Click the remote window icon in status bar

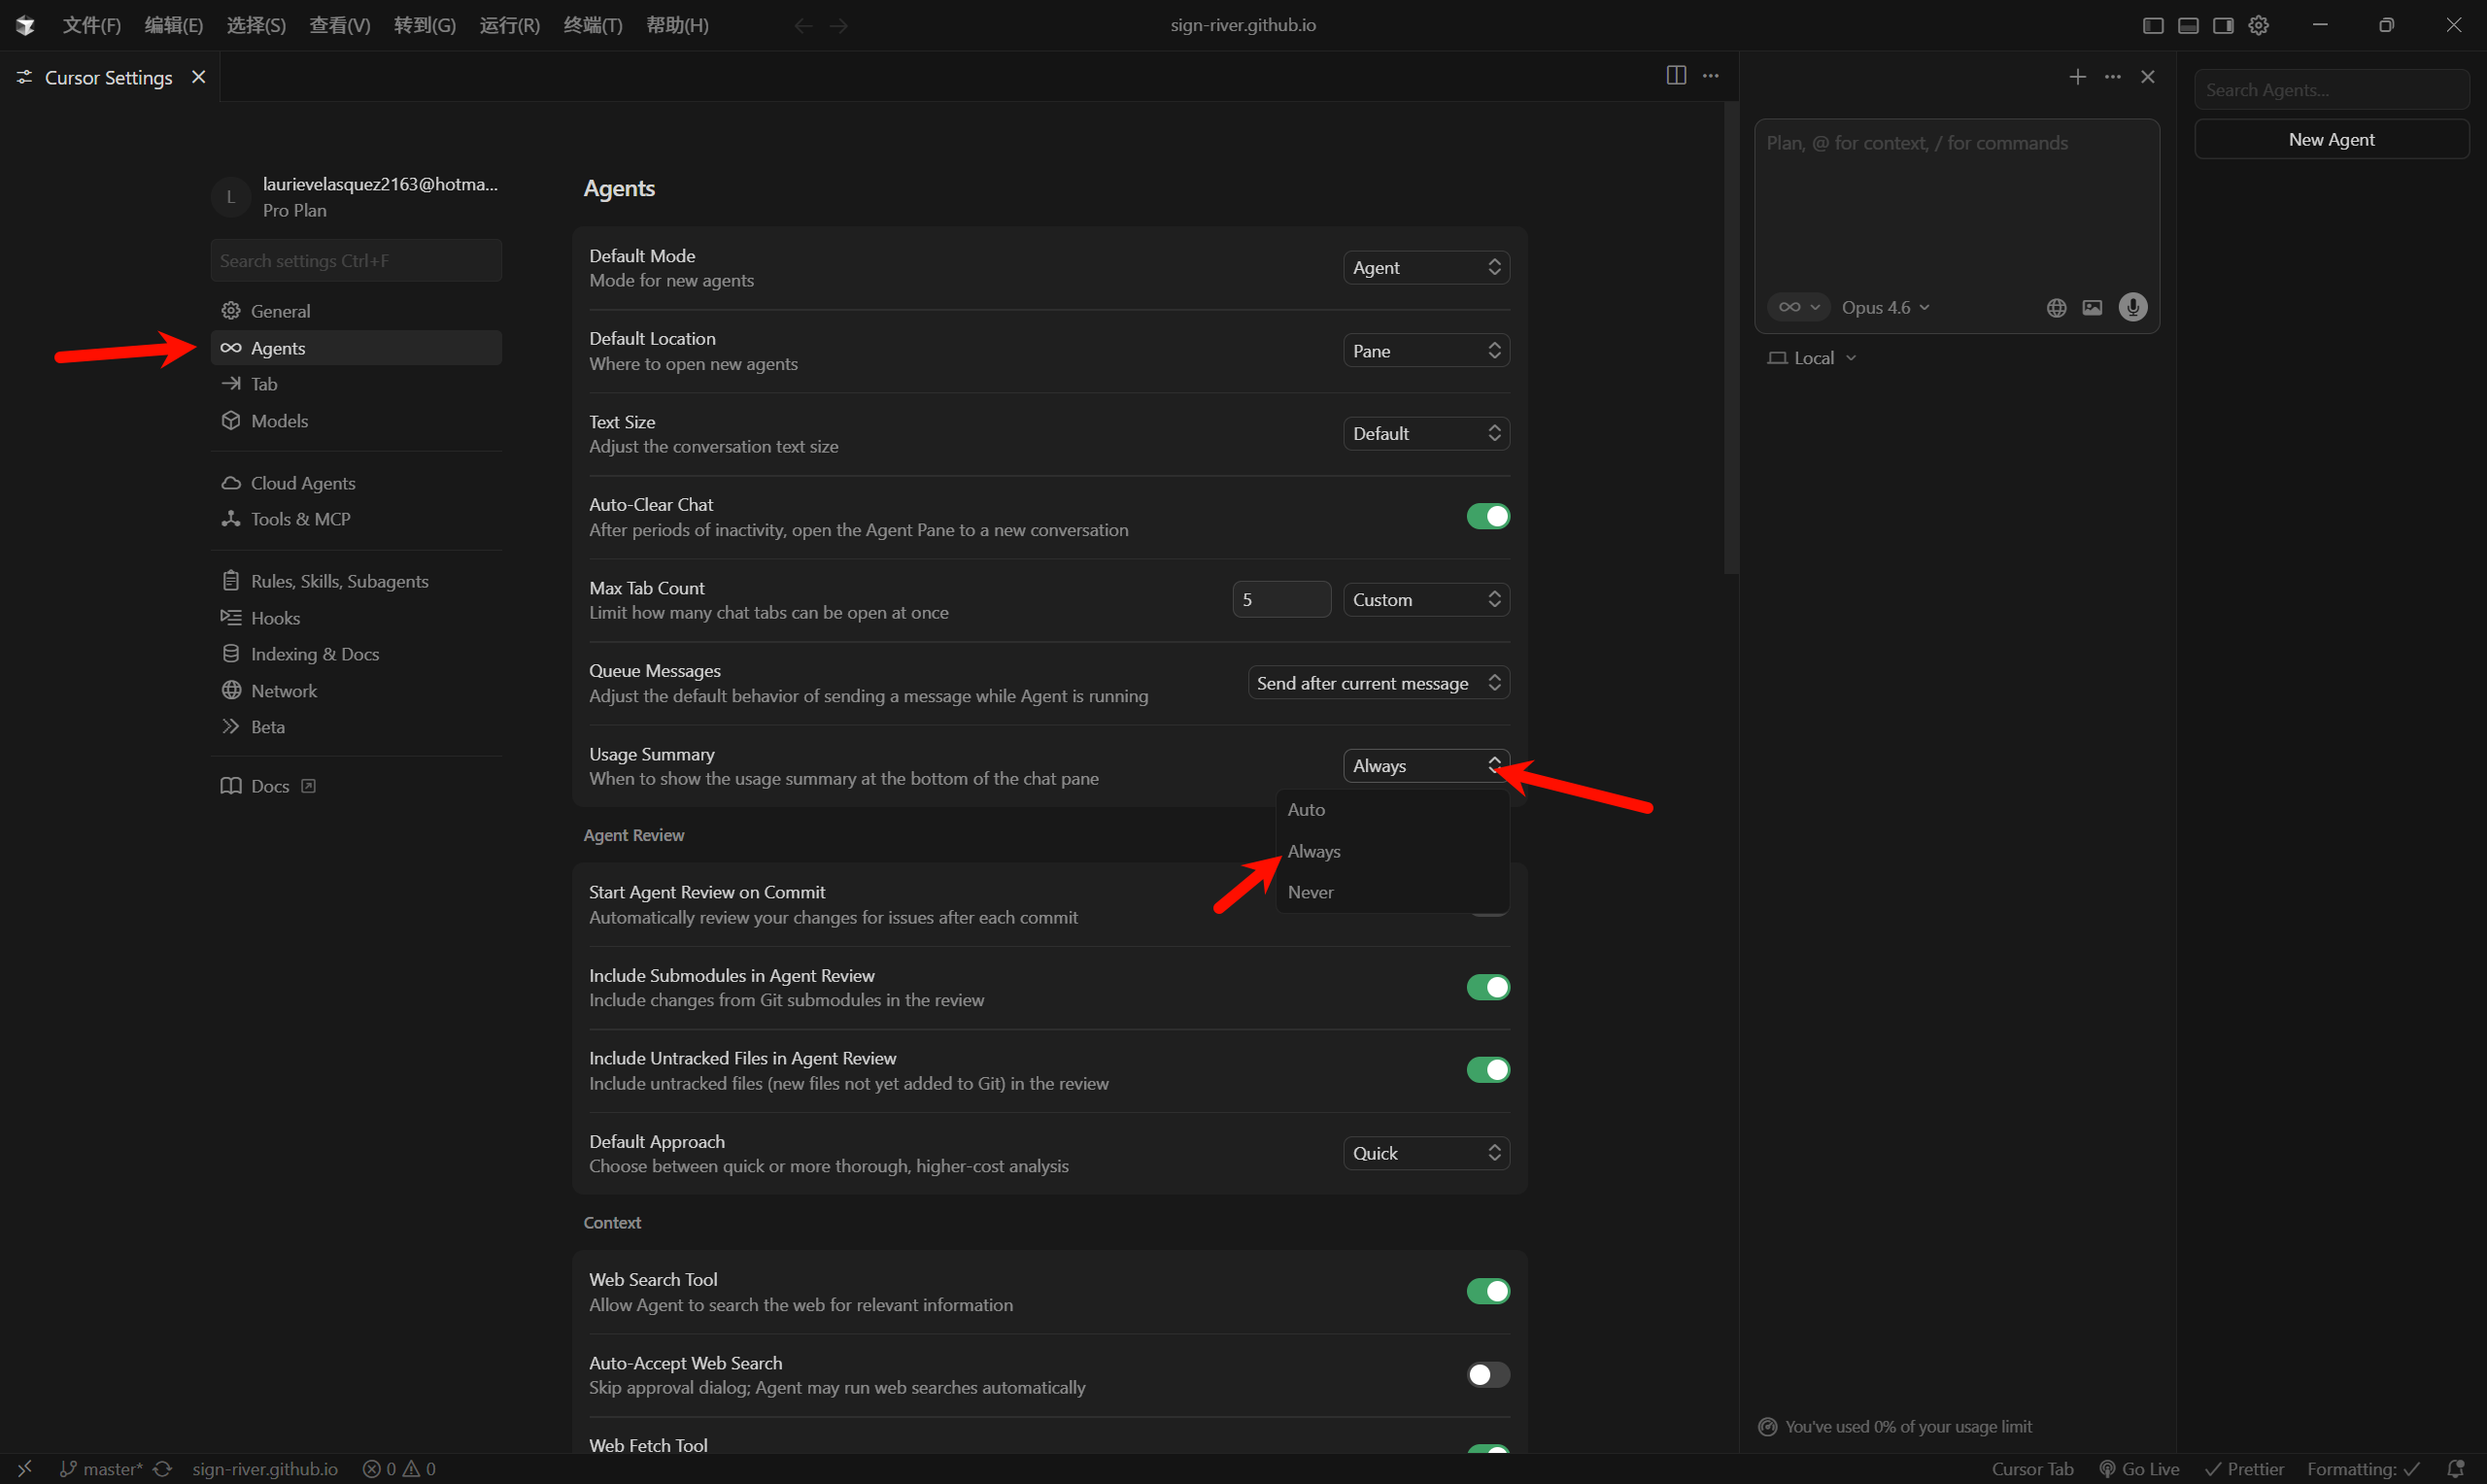[25, 1469]
